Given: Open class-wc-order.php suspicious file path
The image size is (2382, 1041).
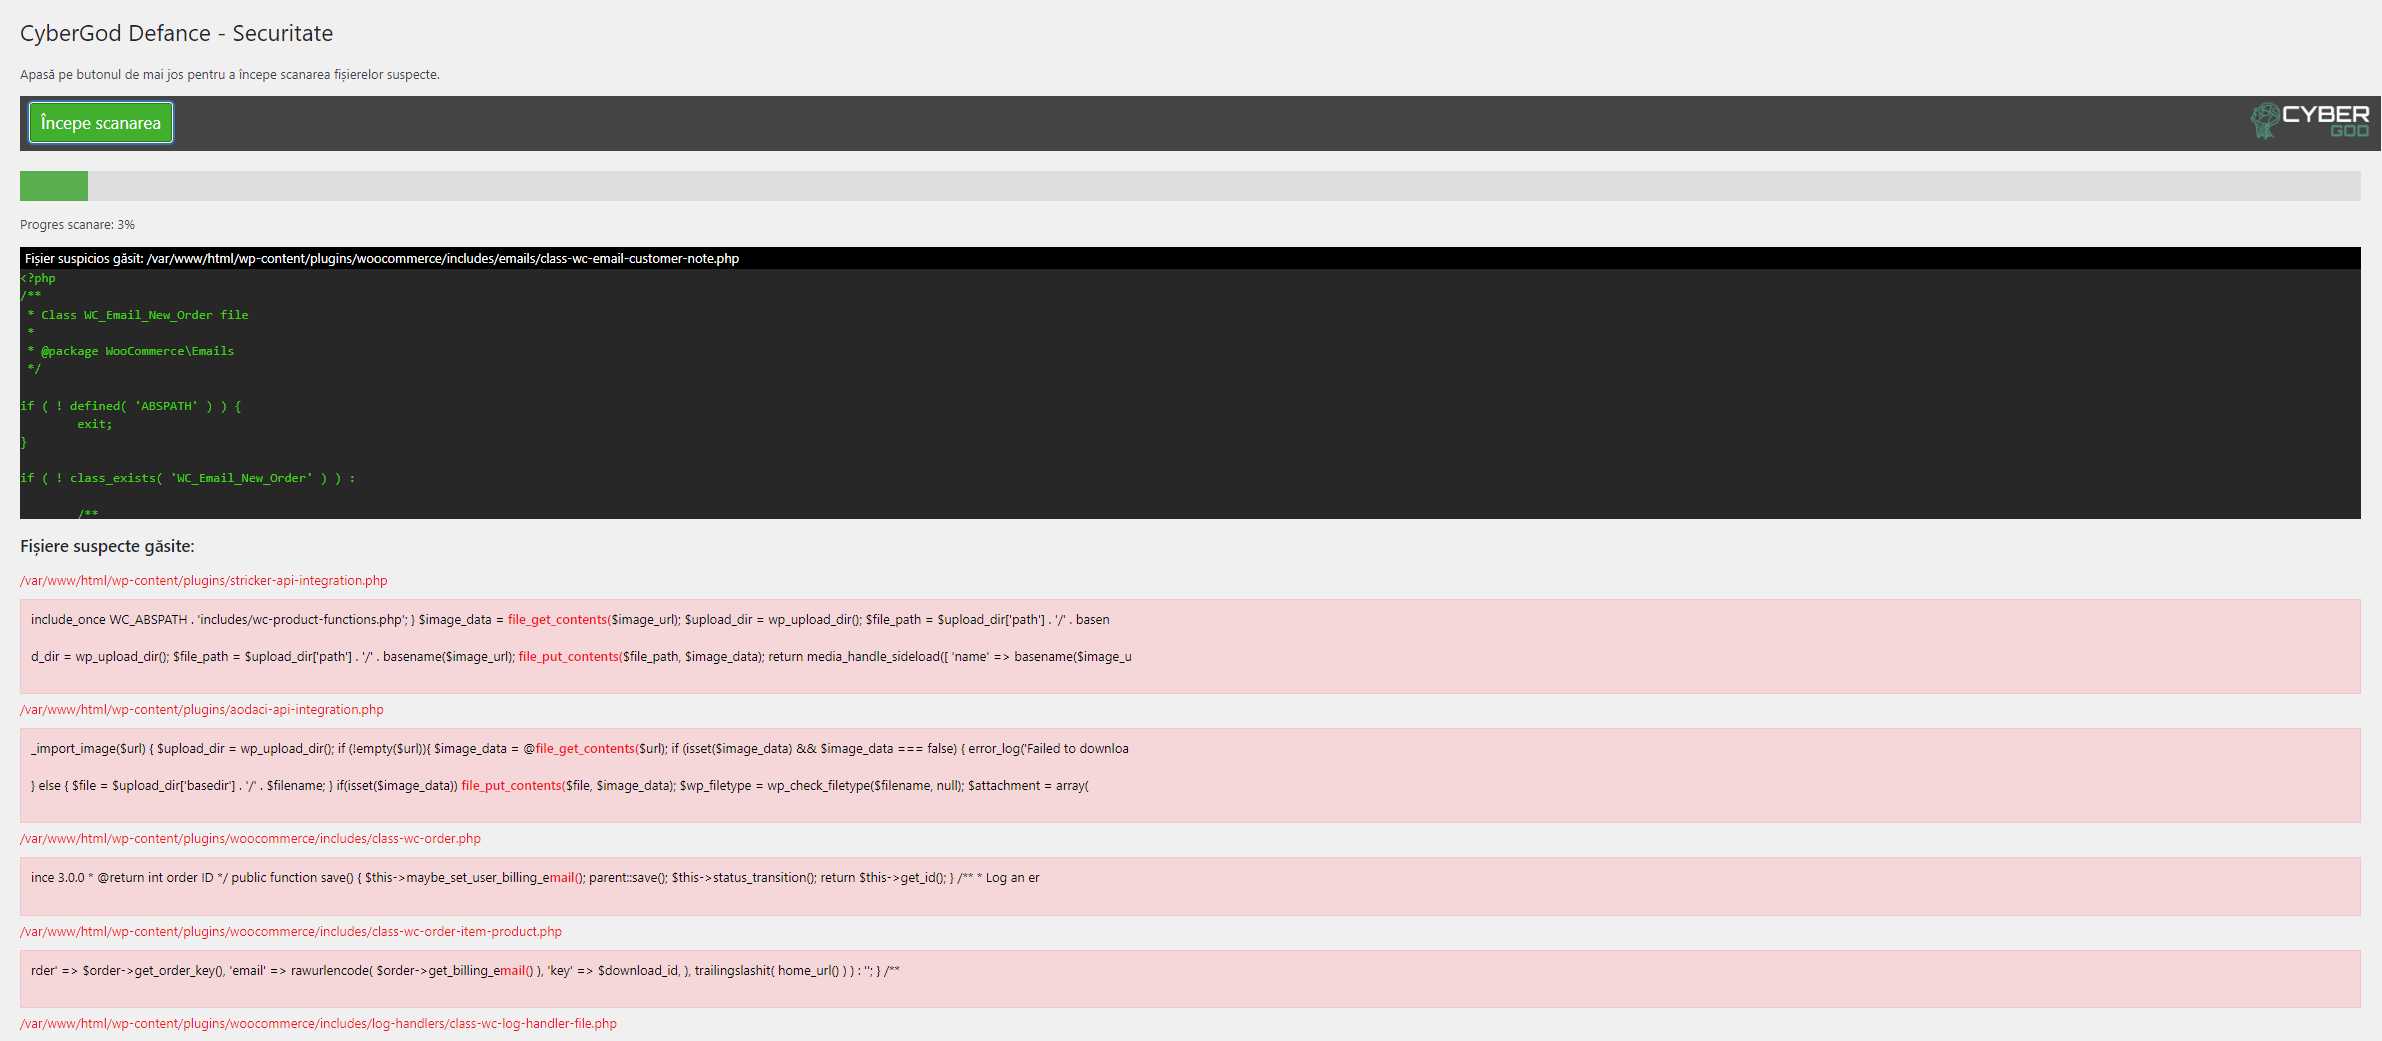Looking at the screenshot, I should pyautogui.click(x=250, y=839).
